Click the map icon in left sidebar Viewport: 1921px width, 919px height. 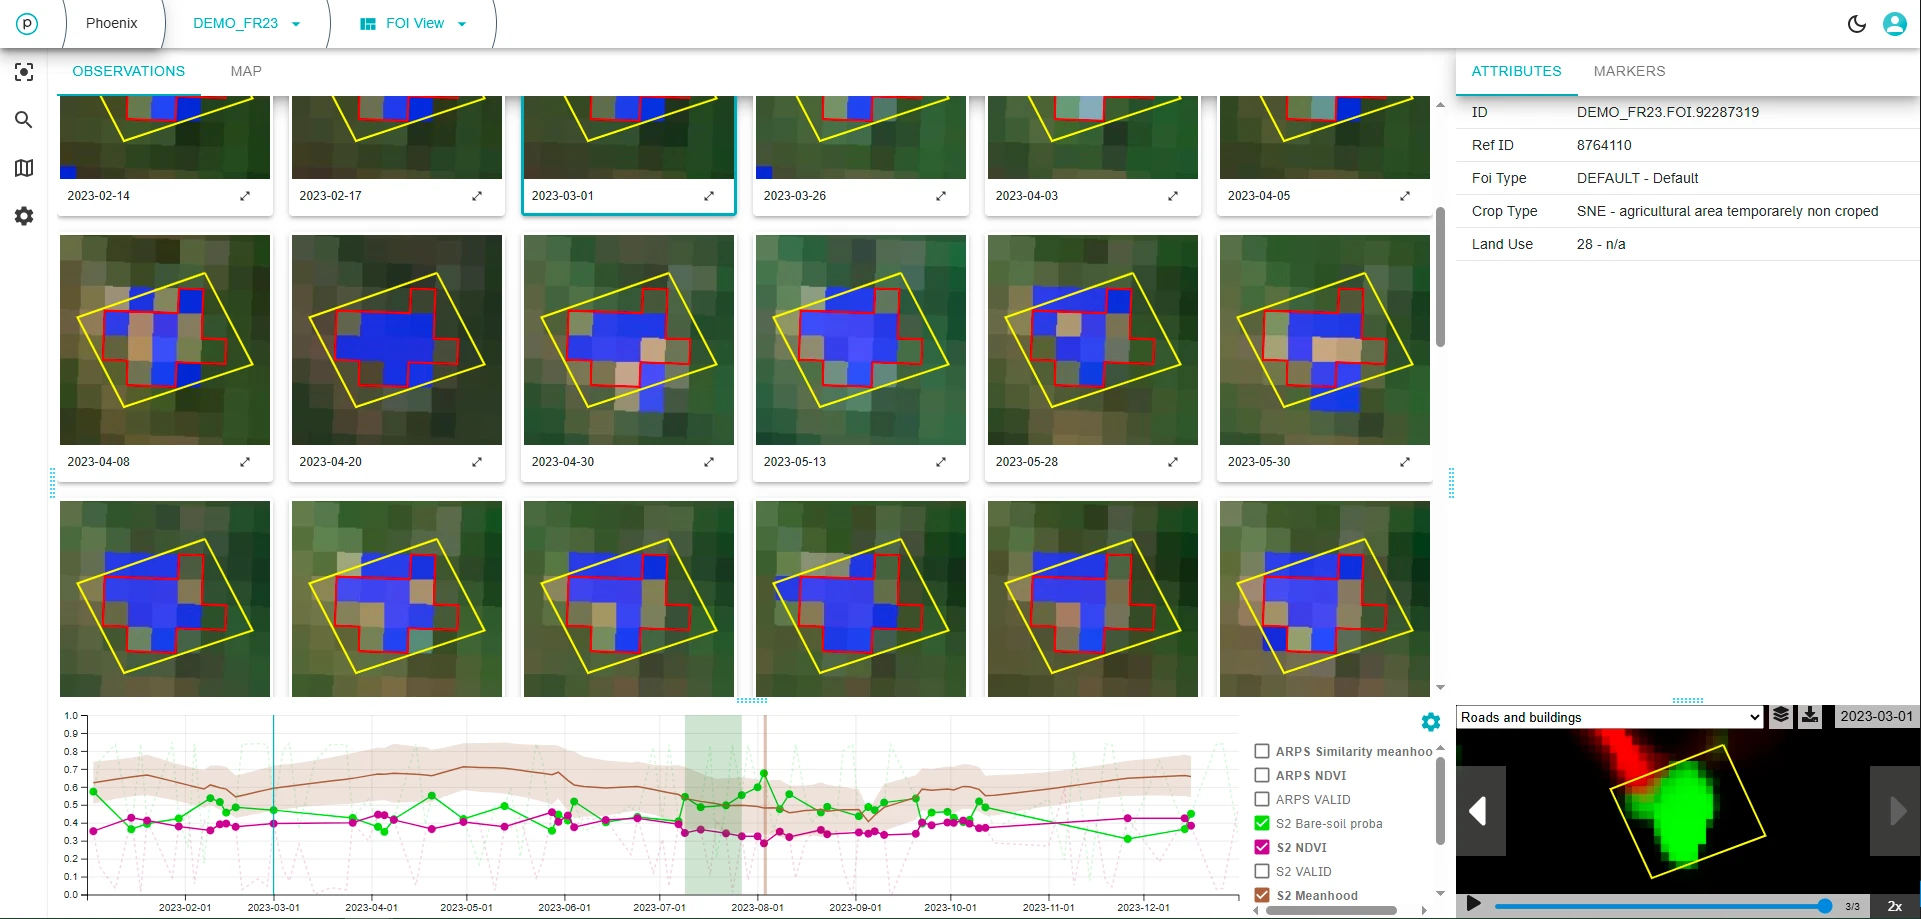(24, 168)
